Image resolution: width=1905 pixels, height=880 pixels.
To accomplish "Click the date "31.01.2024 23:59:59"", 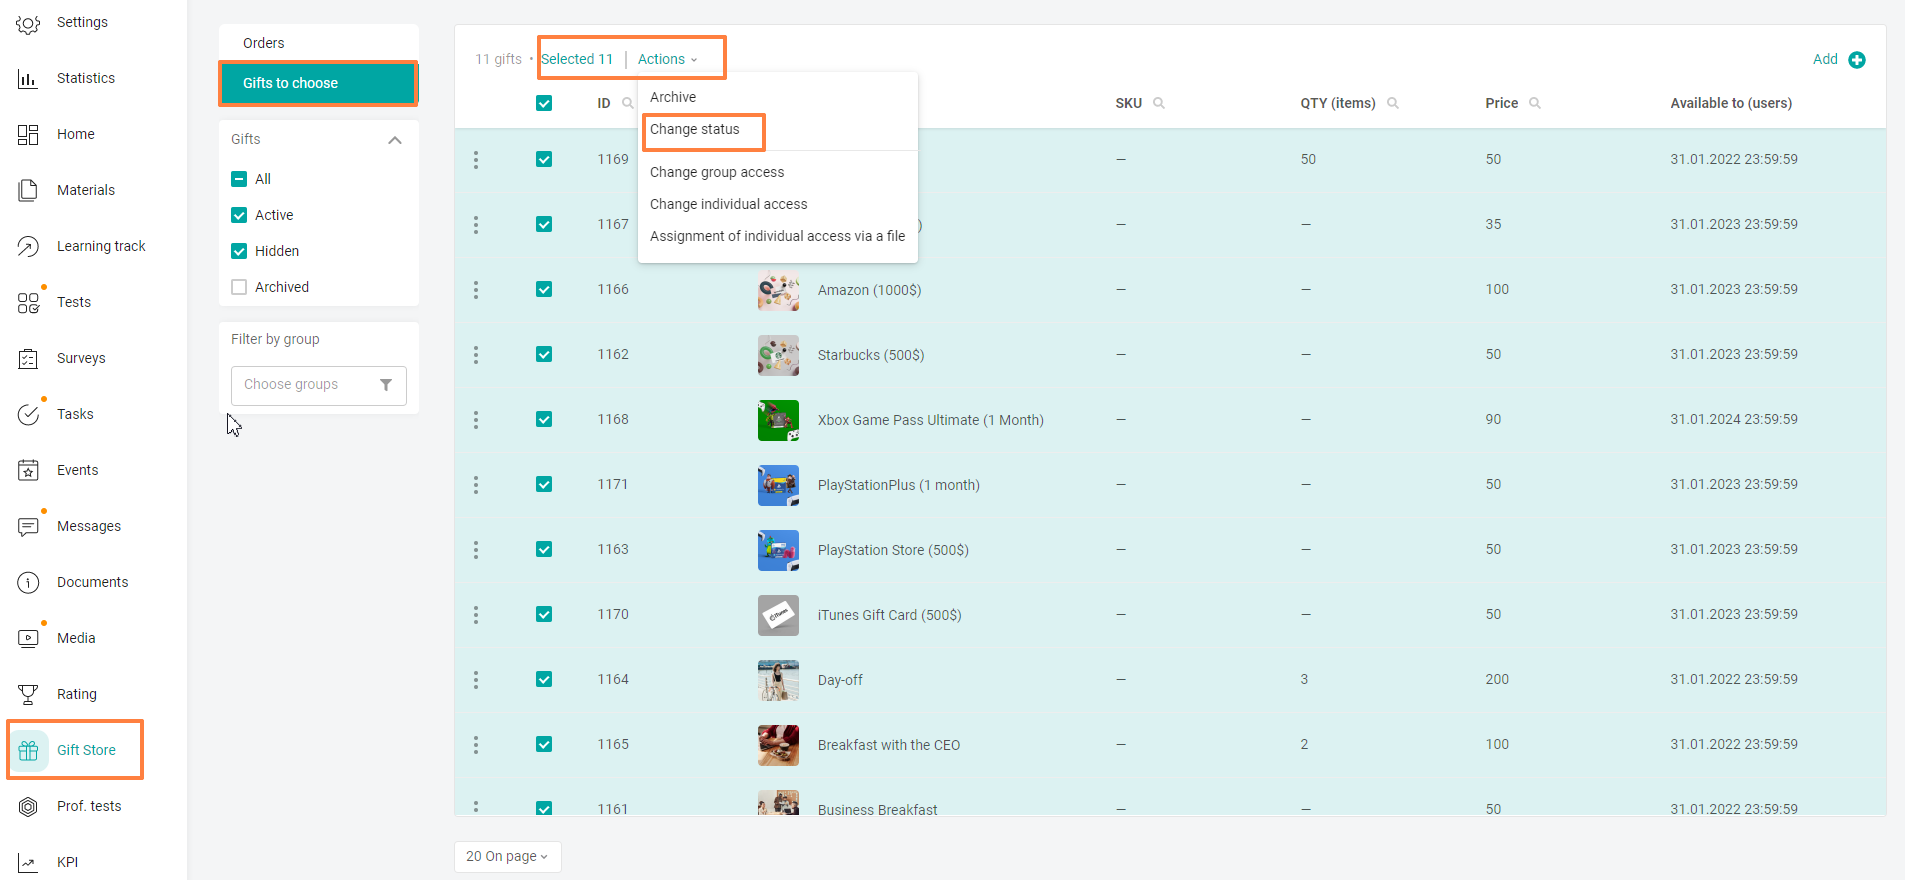I will coord(1734,419).
